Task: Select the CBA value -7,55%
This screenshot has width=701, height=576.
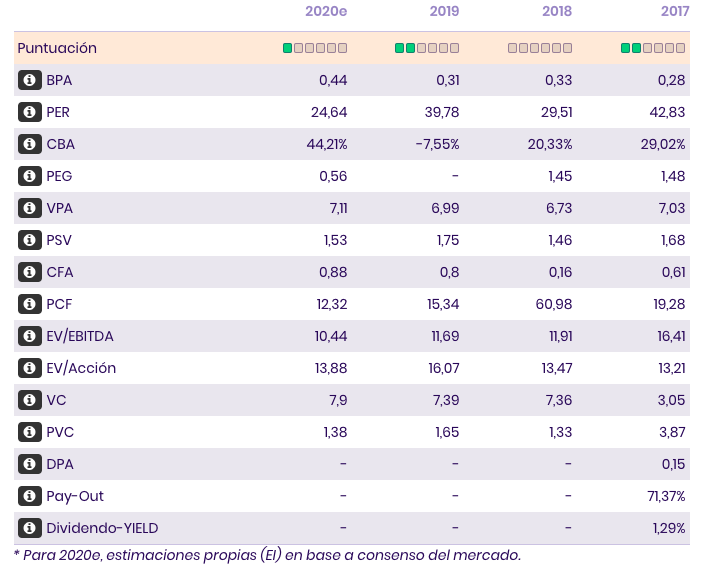Action: (437, 144)
